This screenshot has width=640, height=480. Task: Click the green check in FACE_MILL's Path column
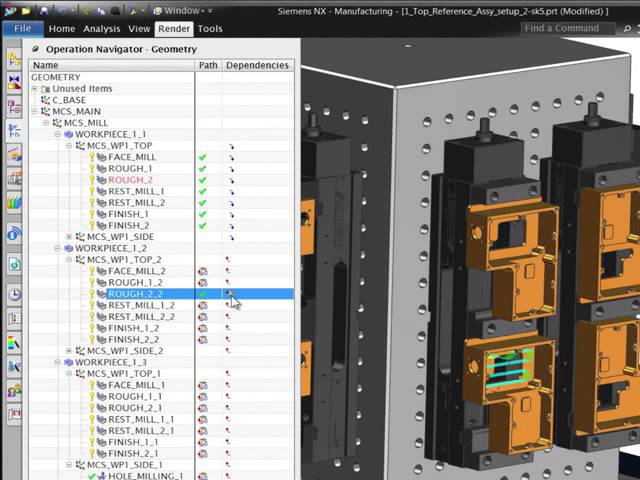202,157
